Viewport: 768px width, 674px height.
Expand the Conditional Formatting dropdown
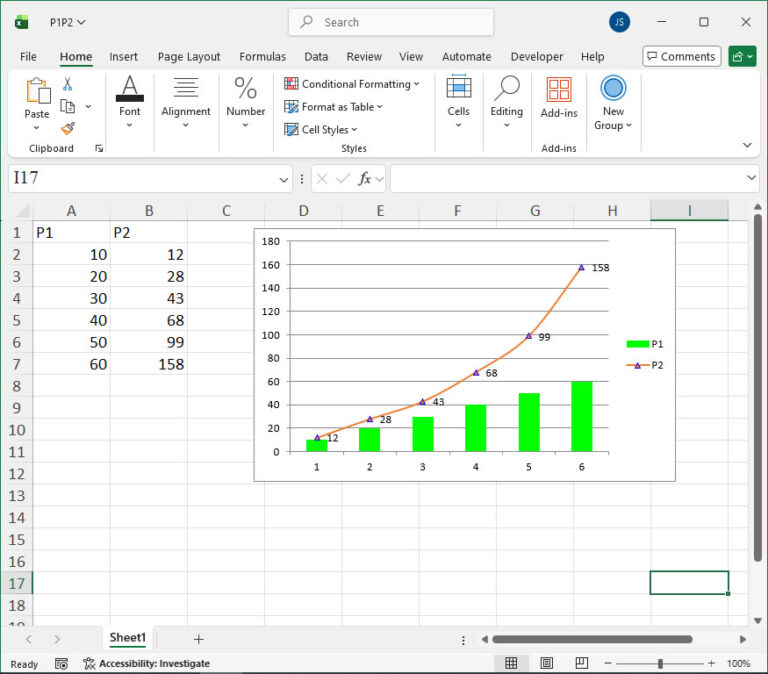(416, 84)
